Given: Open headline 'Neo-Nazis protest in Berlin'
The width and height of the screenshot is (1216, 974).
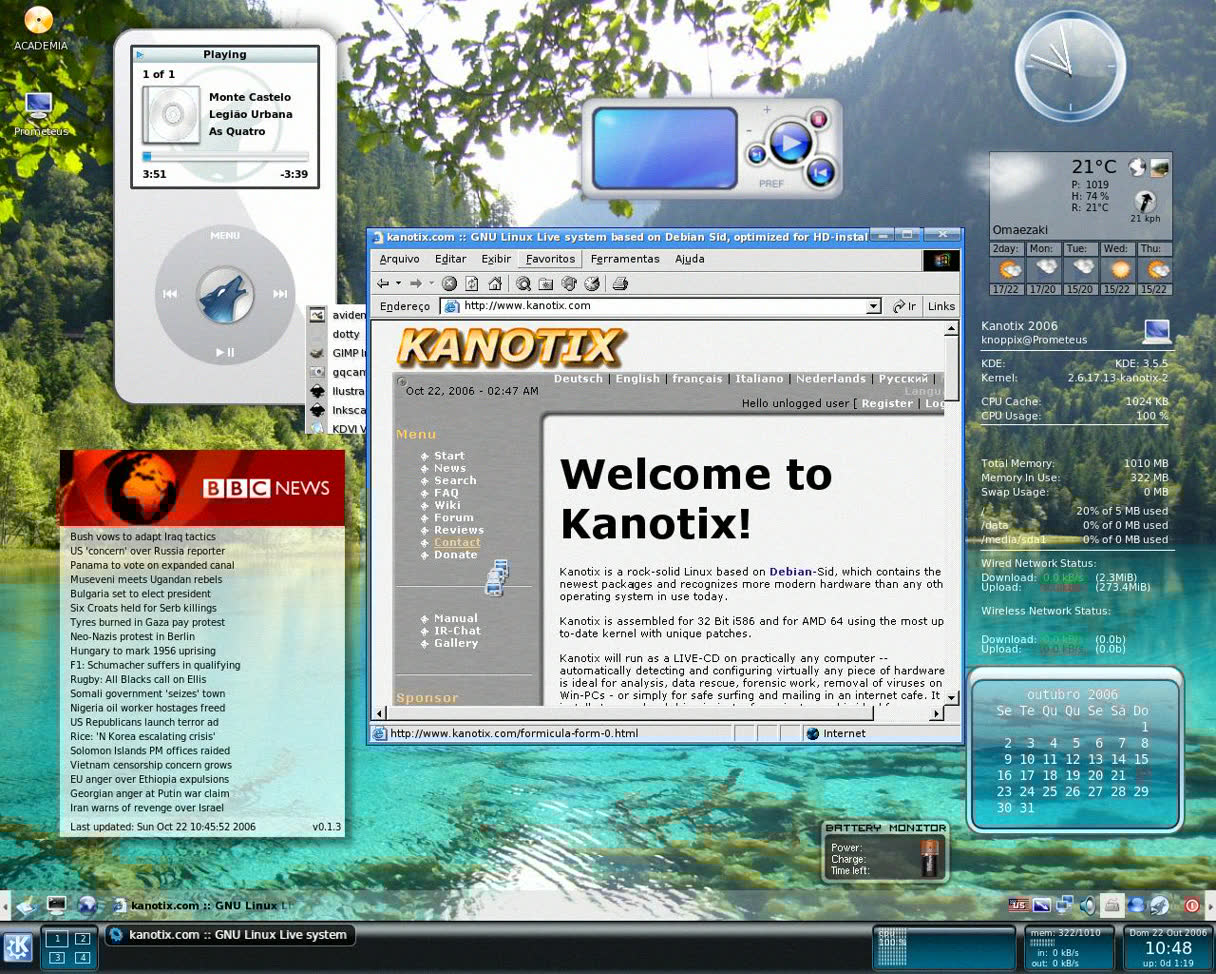Looking at the screenshot, I should (133, 636).
